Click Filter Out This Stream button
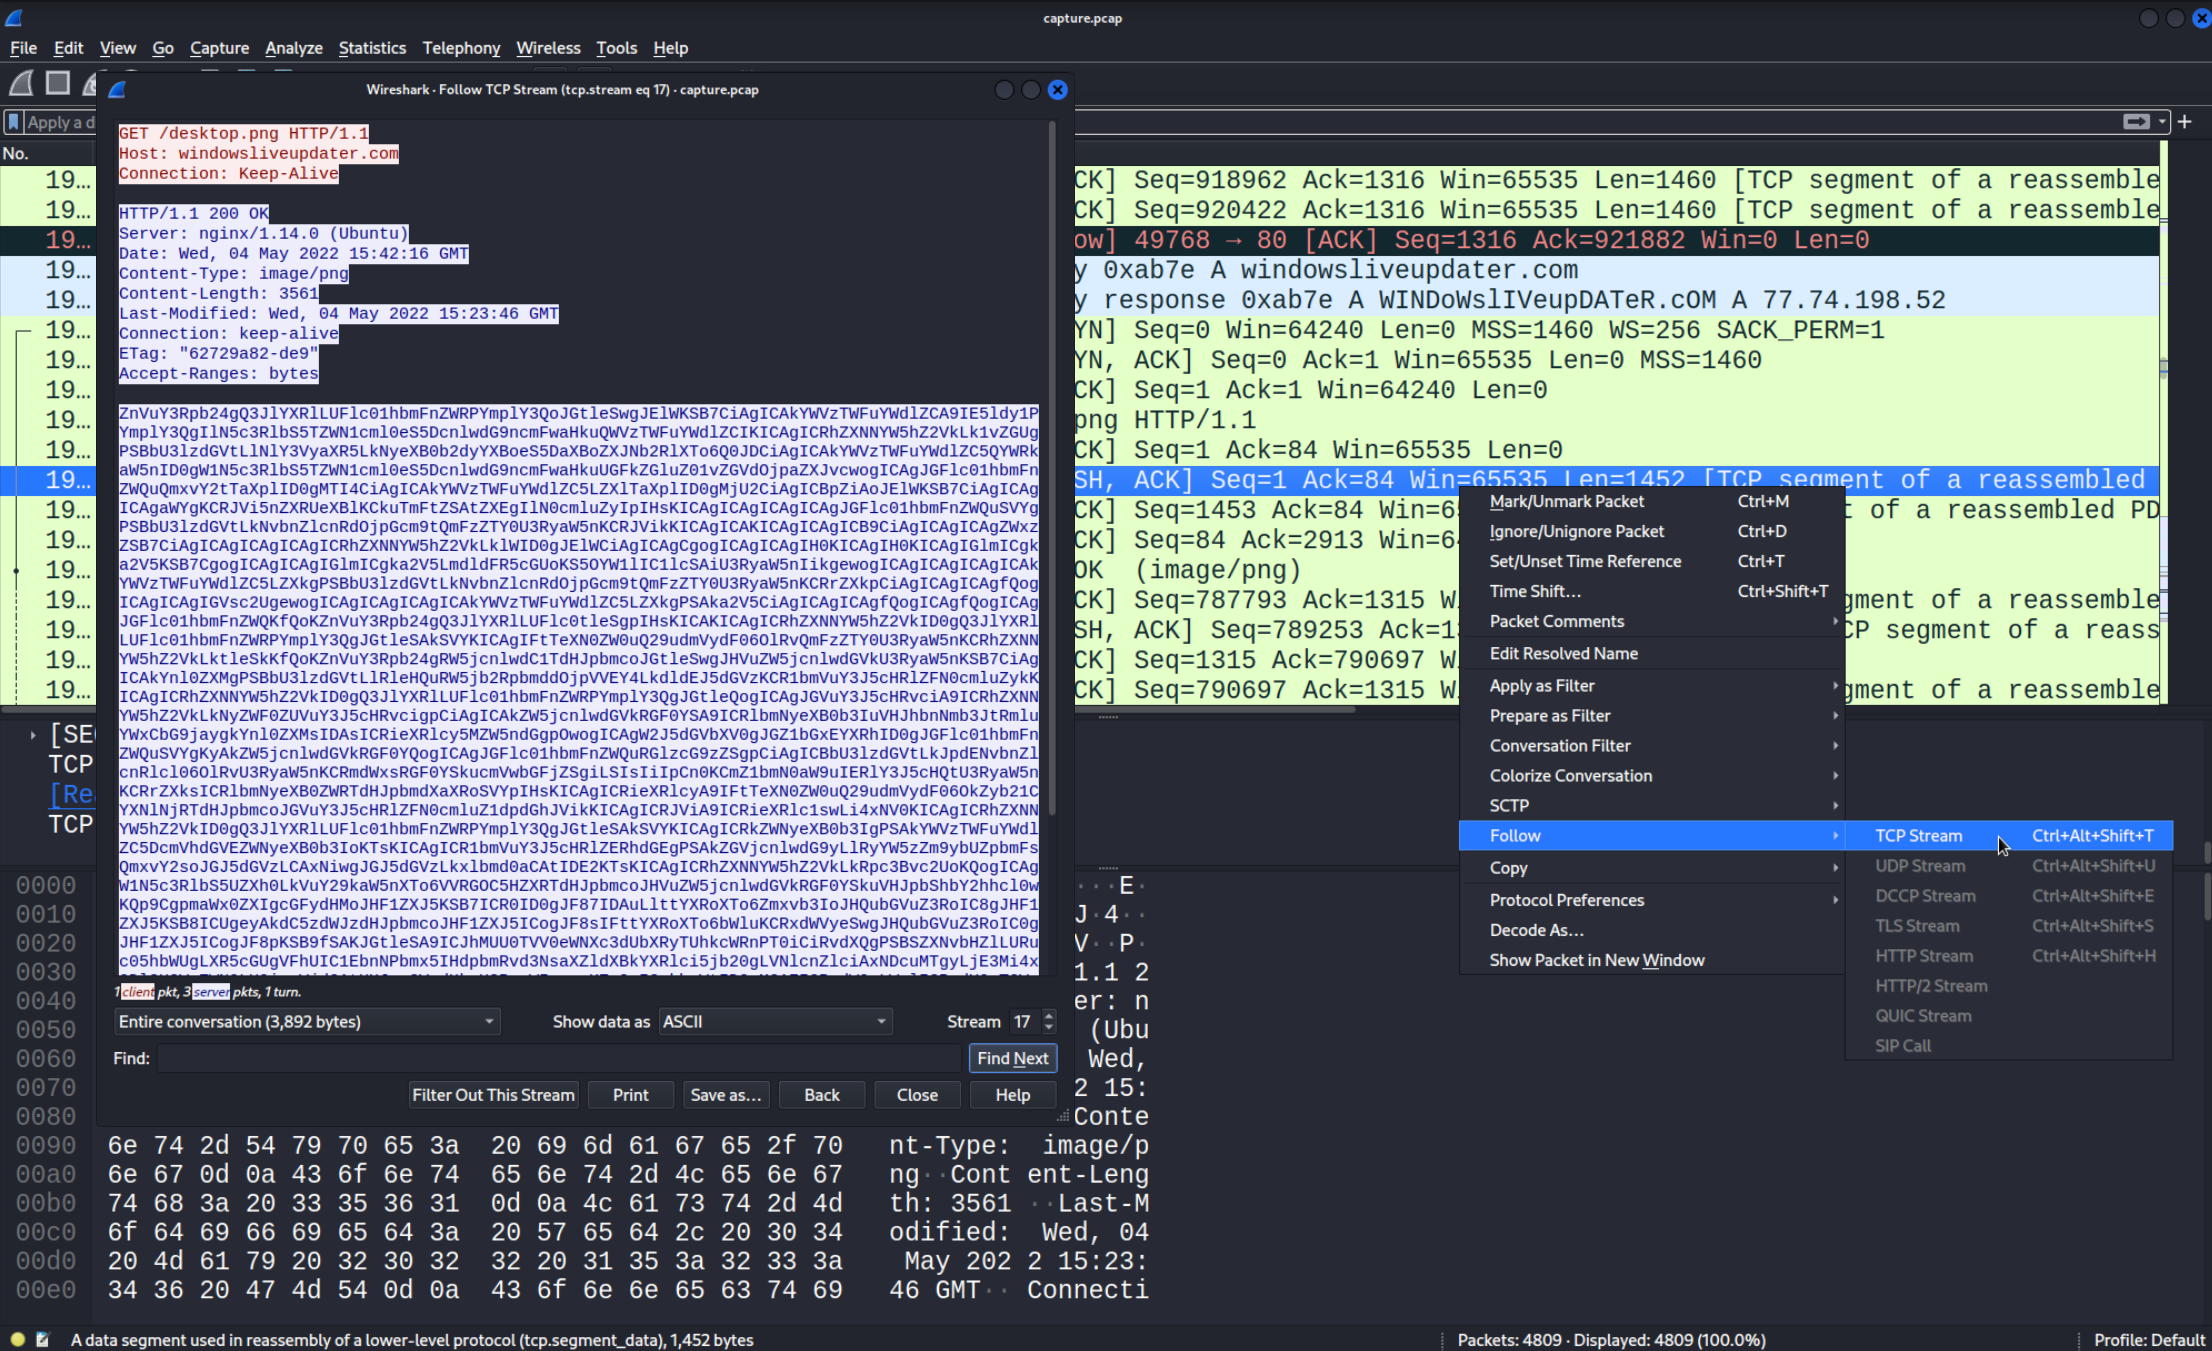 (x=493, y=1095)
